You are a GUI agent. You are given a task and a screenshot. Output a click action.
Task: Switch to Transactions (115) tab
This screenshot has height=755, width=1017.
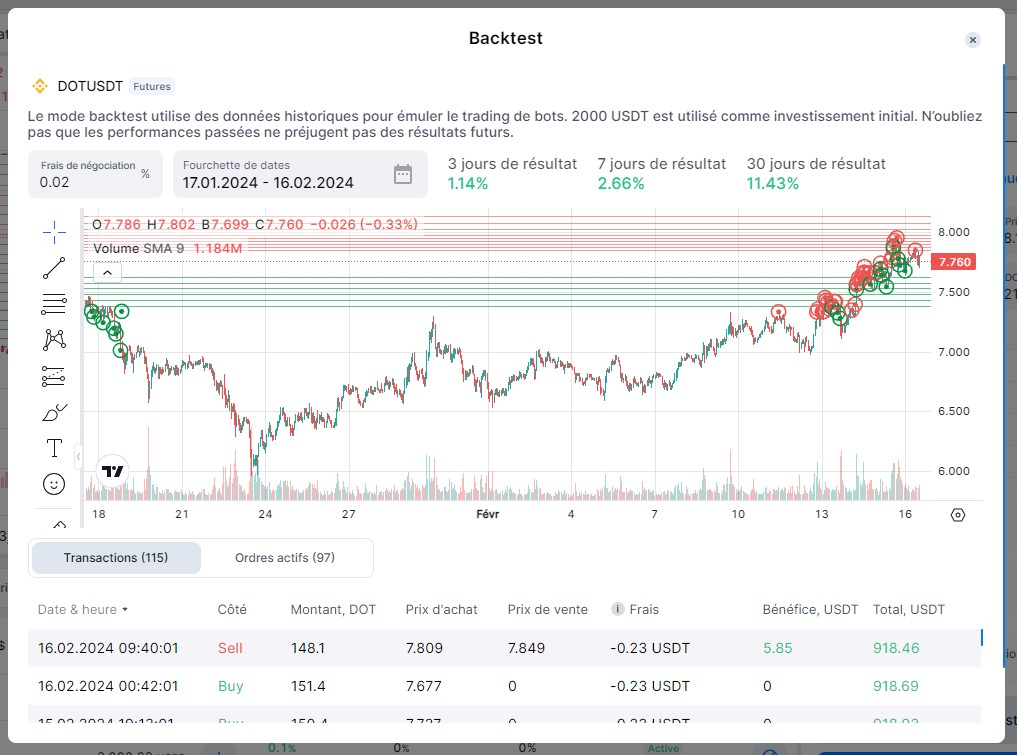[116, 557]
